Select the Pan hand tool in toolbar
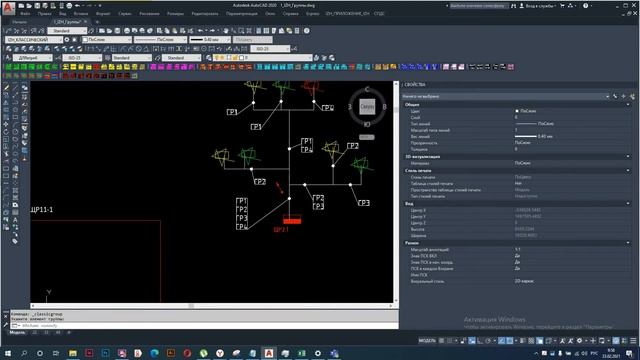 click(226, 31)
